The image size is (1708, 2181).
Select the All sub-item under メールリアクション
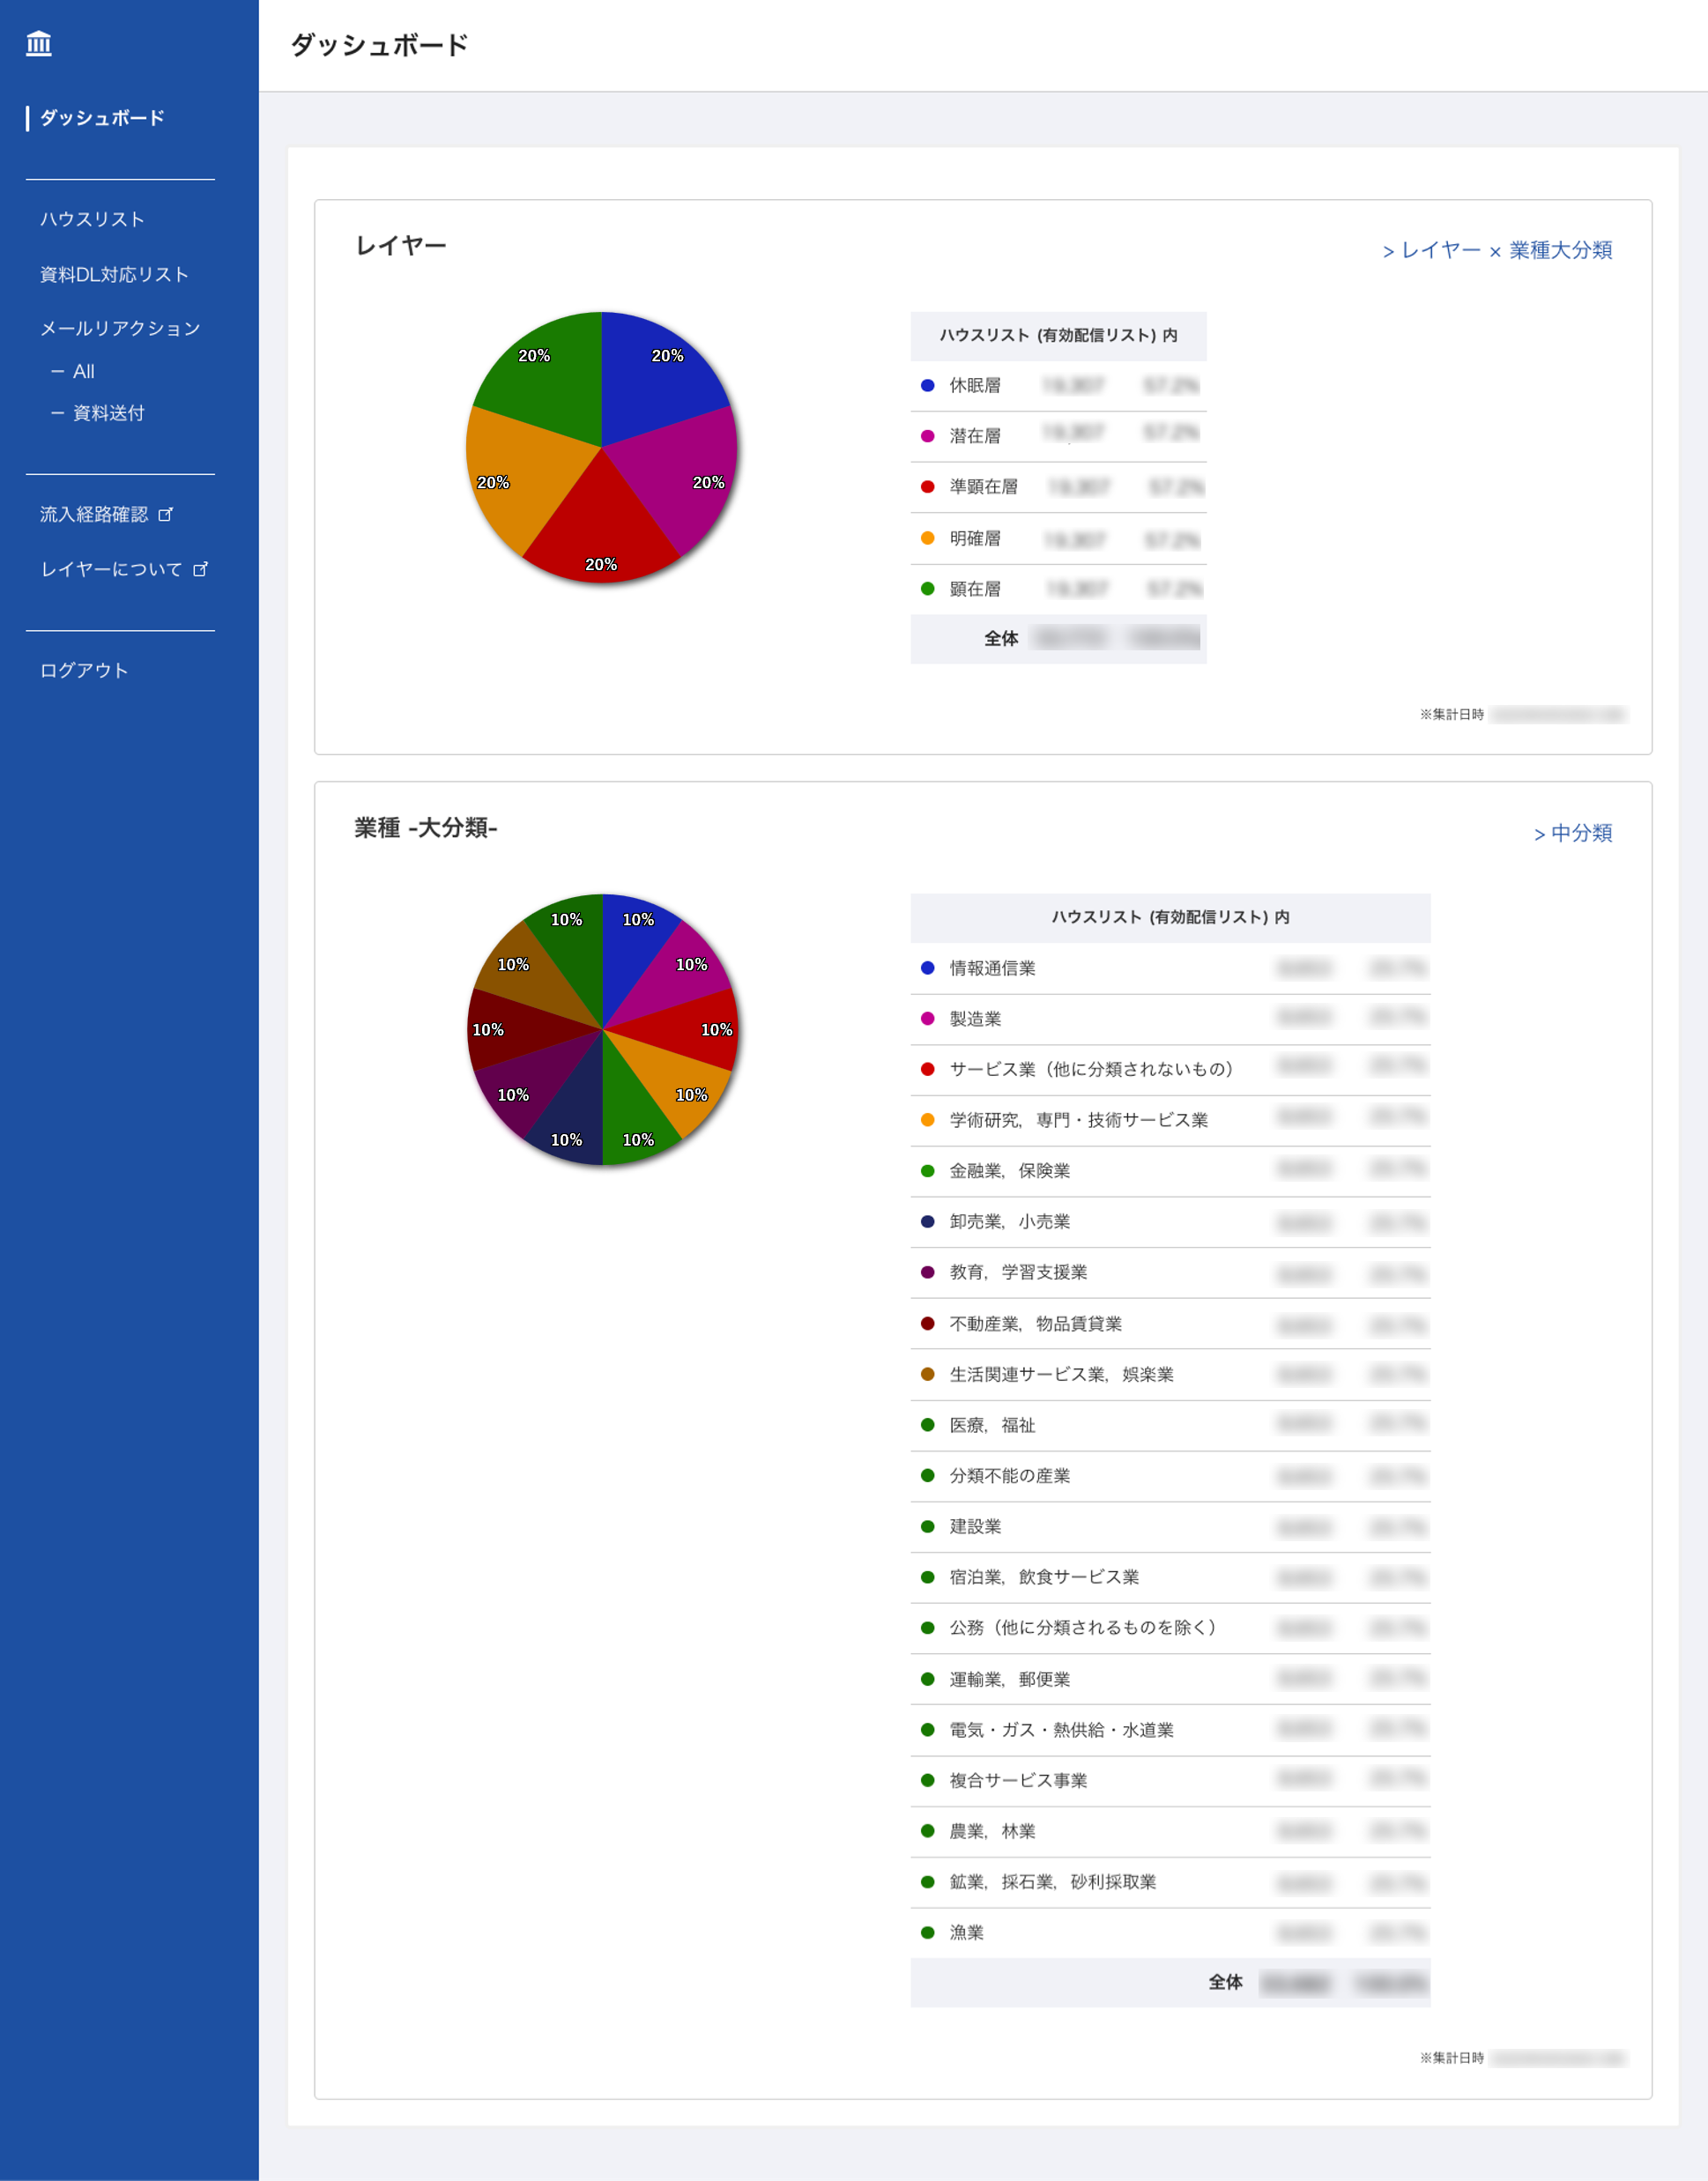(83, 371)
